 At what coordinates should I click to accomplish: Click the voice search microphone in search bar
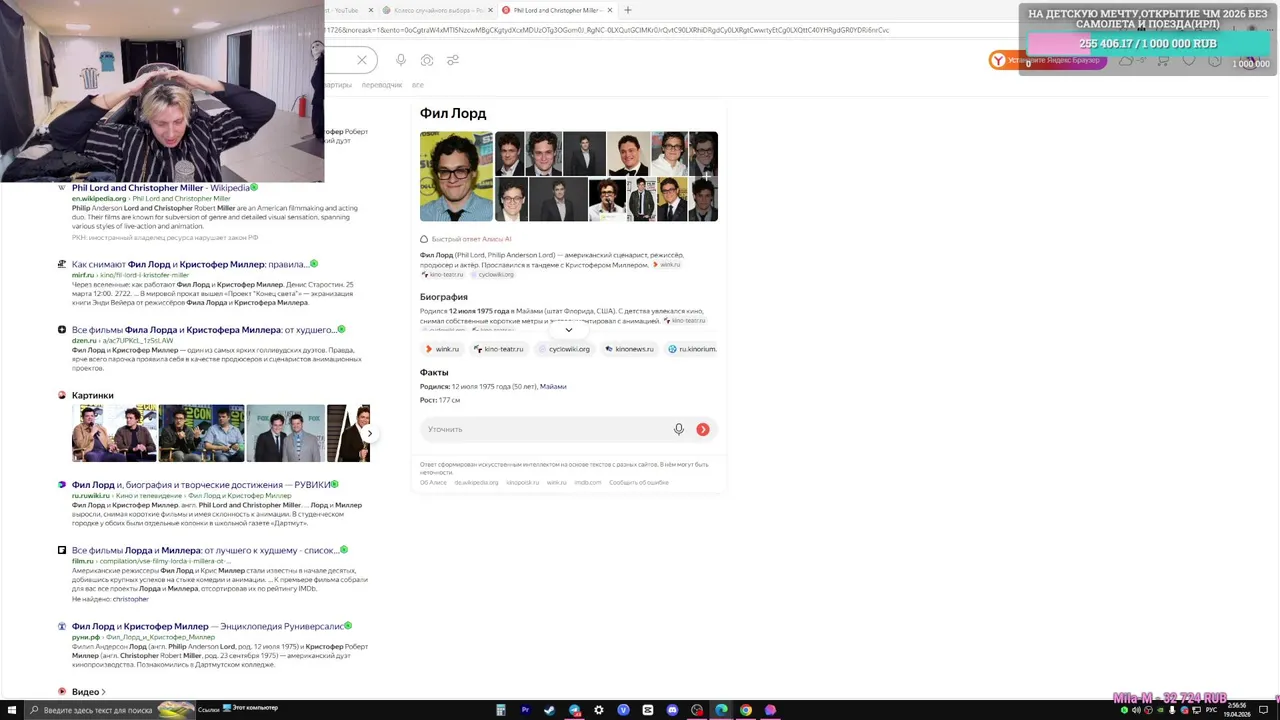point(401,60)
